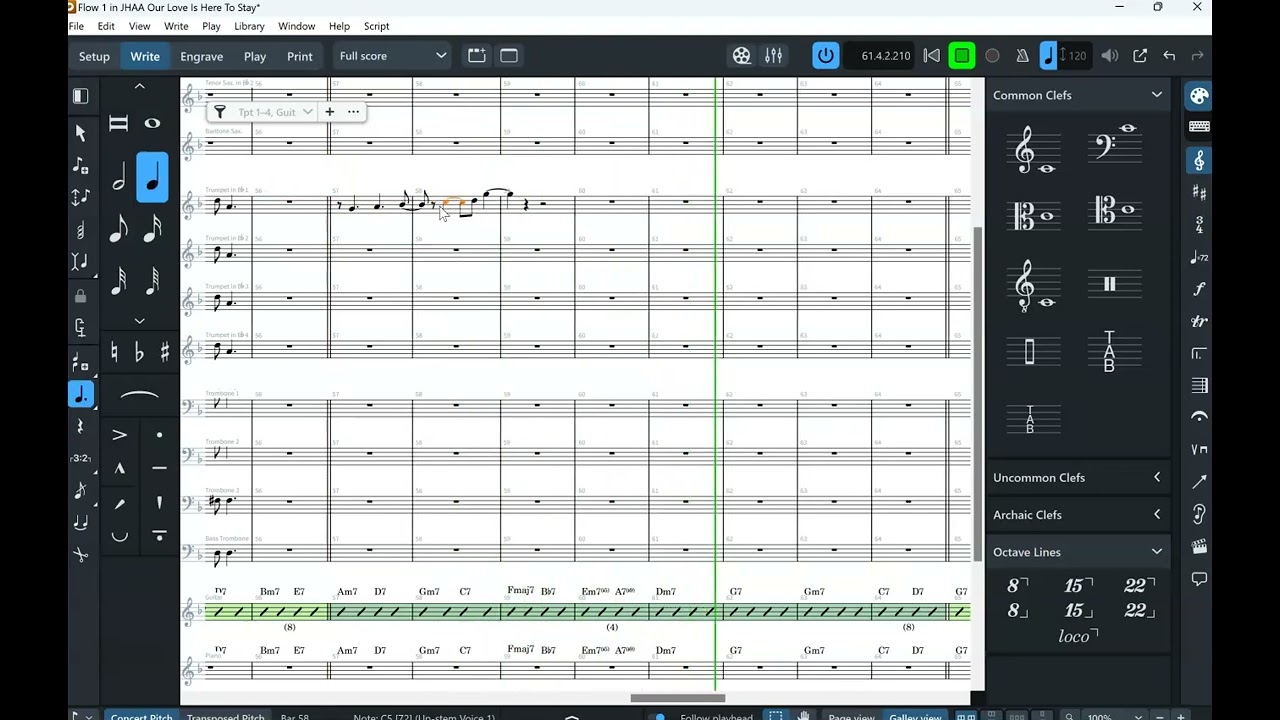Select the half note duration
Viewport: 1280px width, 720px height.
118,178
